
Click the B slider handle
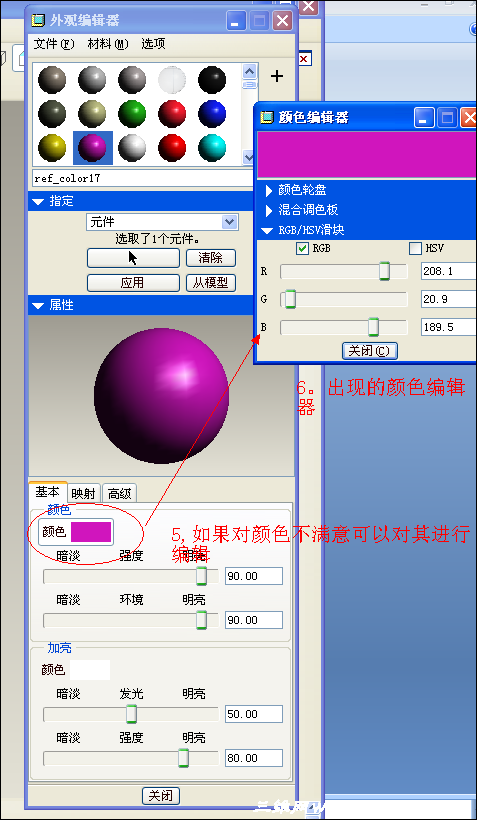coord(373,327)
